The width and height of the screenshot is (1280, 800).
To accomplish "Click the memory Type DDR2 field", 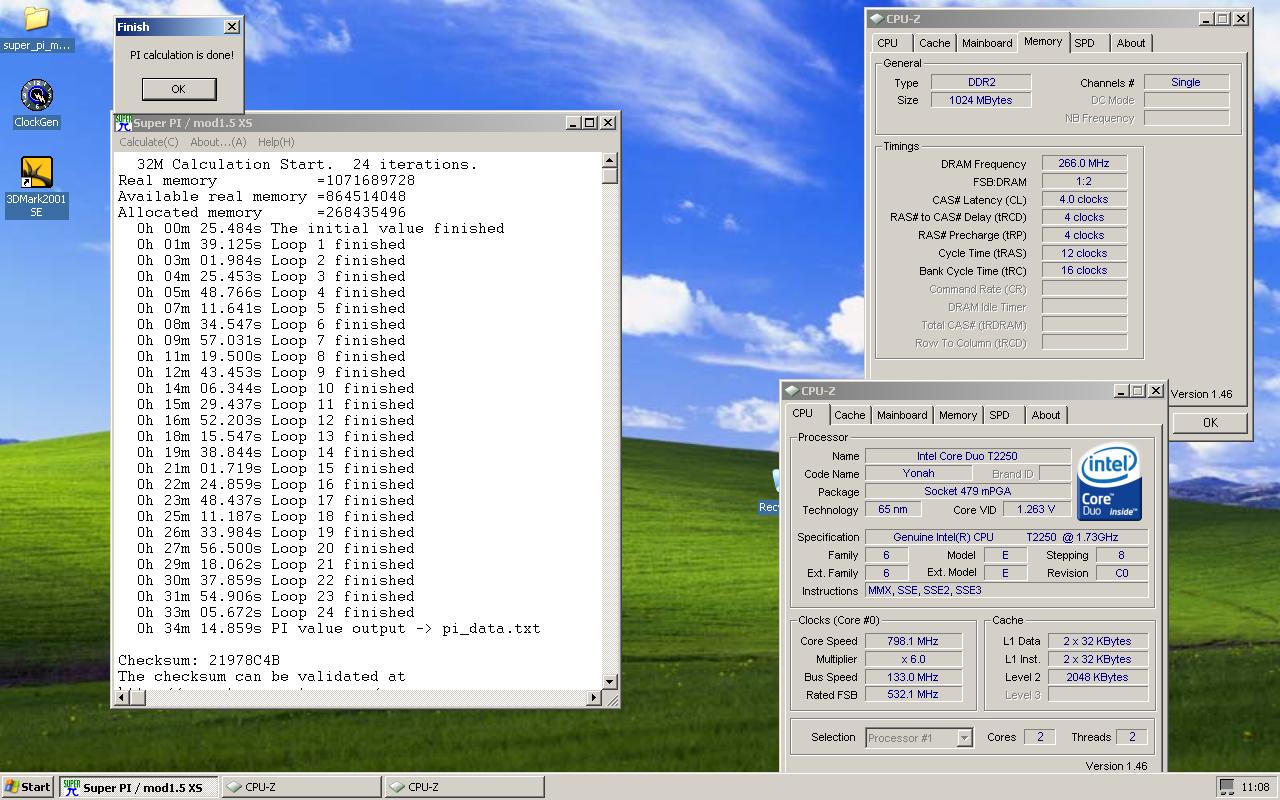I will (x=981, y=82).
